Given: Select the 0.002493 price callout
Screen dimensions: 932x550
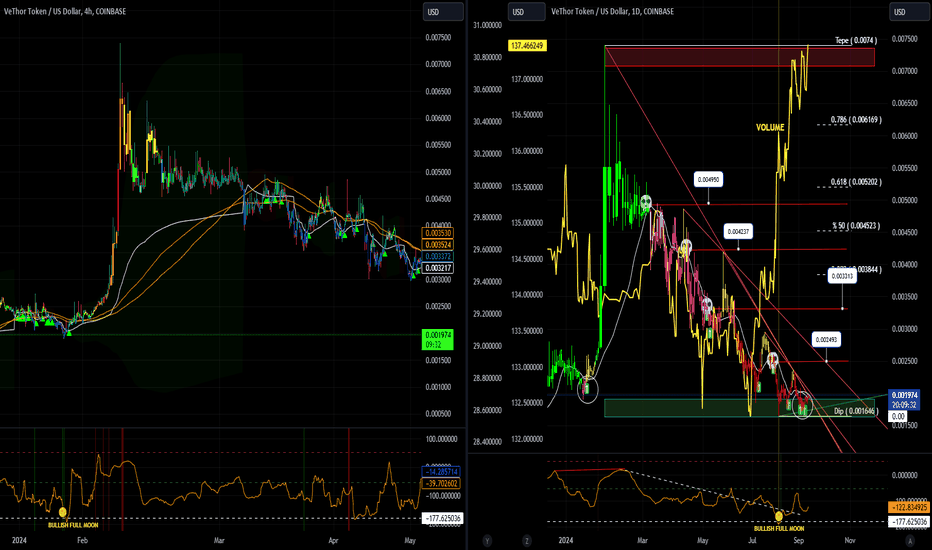Looking at the screenshot, I should 826,340.
